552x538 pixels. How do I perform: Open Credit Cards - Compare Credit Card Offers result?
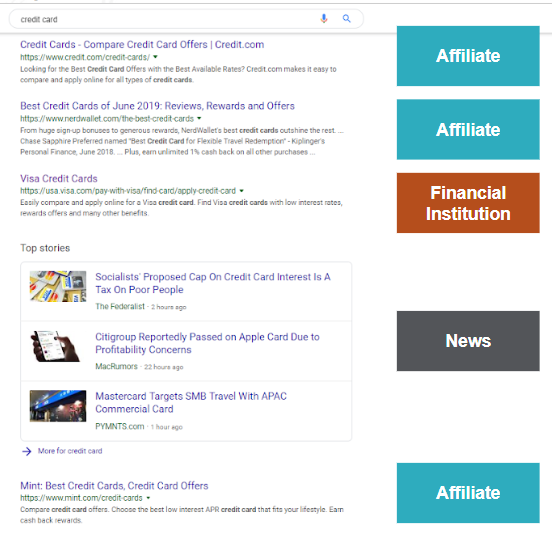(x=142, y=45)
